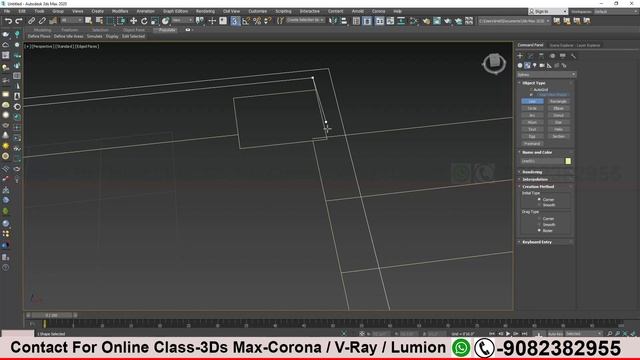Viewport: 640px width, 360px height.
Task: Open the Workspaces Default dropdown
Action: pyautogui.click(x=616, y=11)
